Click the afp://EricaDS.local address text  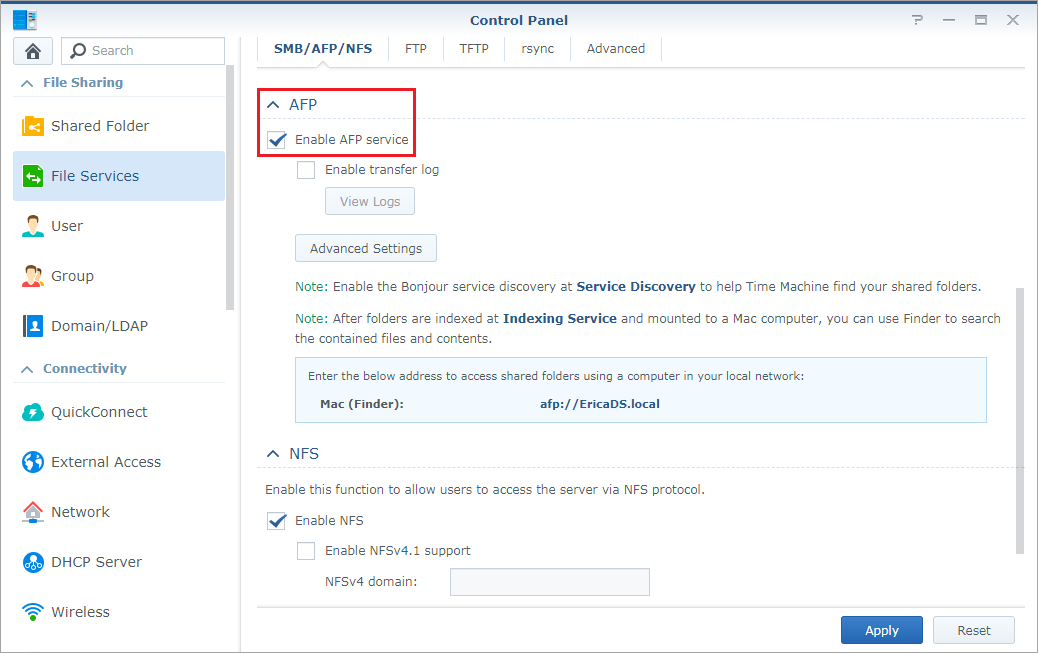[600, 404]
